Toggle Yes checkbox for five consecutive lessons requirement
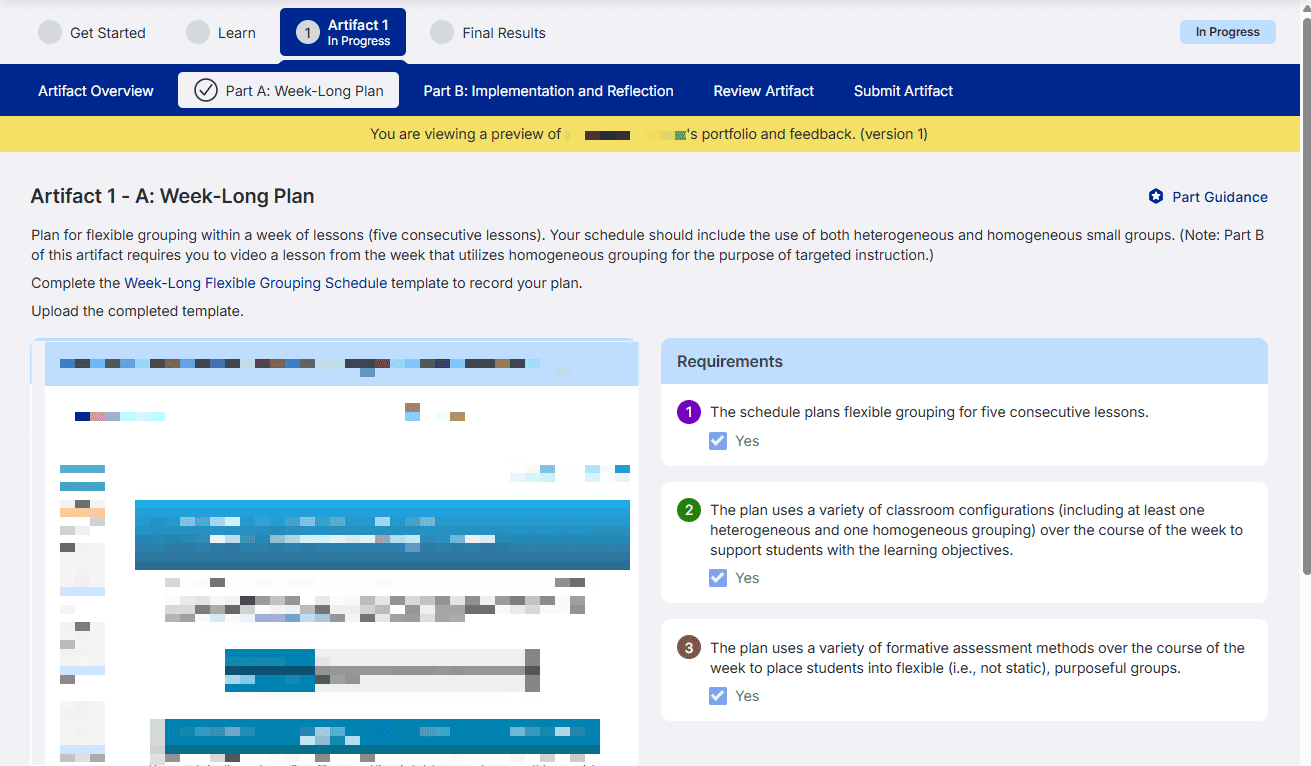 pos(718,441)
